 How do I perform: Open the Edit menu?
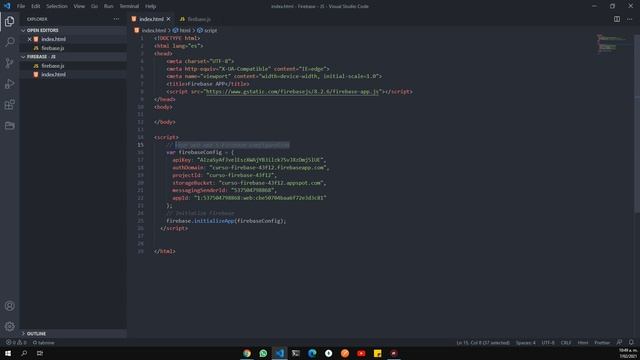pos(36,6)
